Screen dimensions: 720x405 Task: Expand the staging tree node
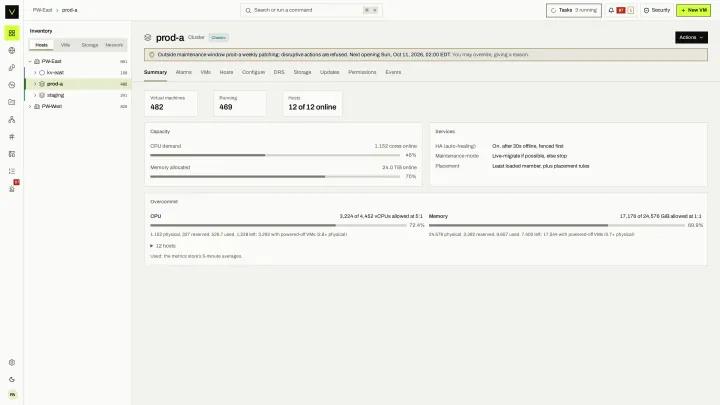click(35, 95)
